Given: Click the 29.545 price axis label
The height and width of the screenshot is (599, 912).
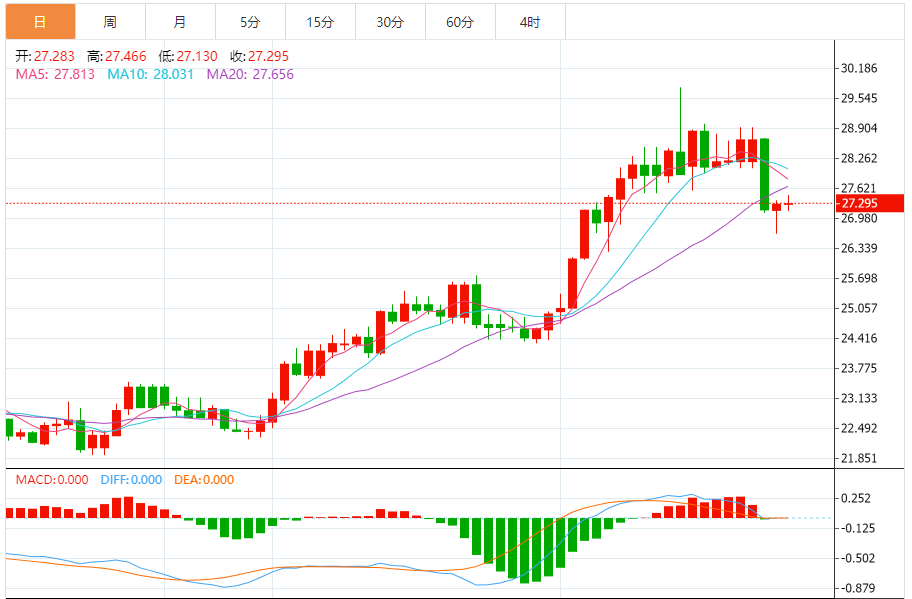Looking at the screenshot, I should [x=859, y=98].
